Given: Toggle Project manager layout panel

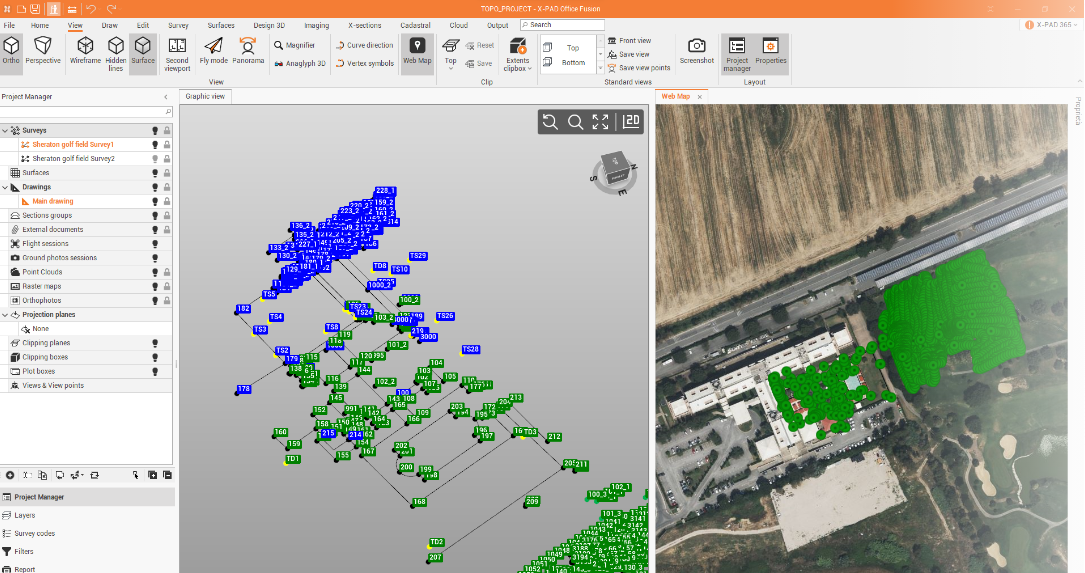Looking at the screenshot, I should click(x=737, y=54).
